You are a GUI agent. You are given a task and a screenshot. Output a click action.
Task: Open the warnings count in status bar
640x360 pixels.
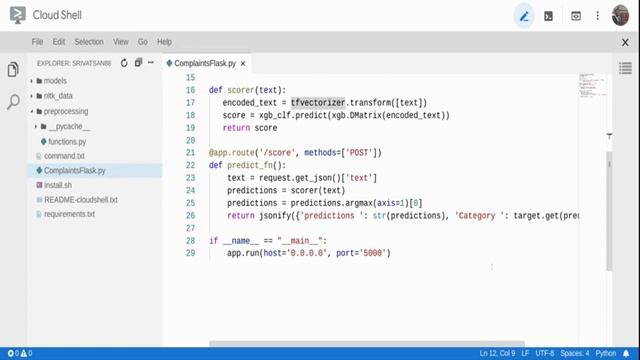pyautogui.click(x=26, y=353)
